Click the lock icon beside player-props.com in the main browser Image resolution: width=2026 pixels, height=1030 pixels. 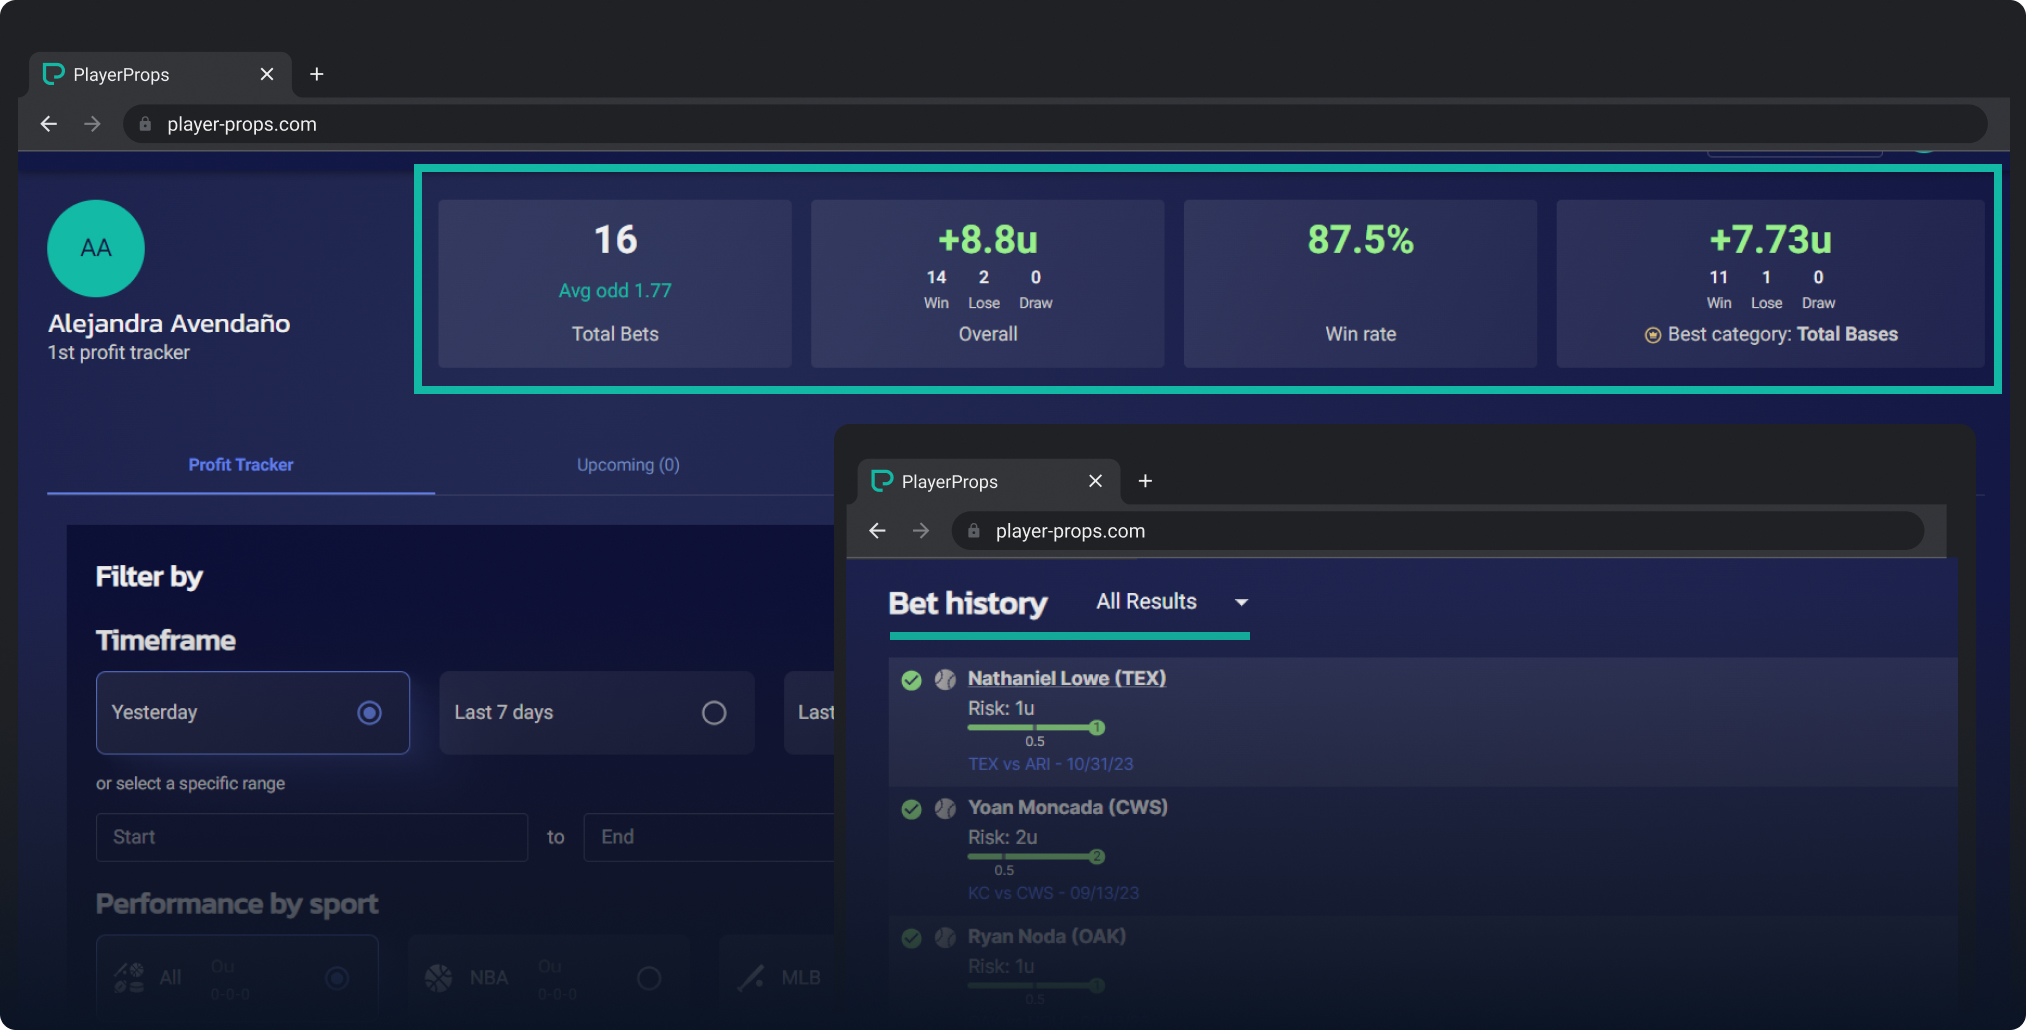[145, 124]
